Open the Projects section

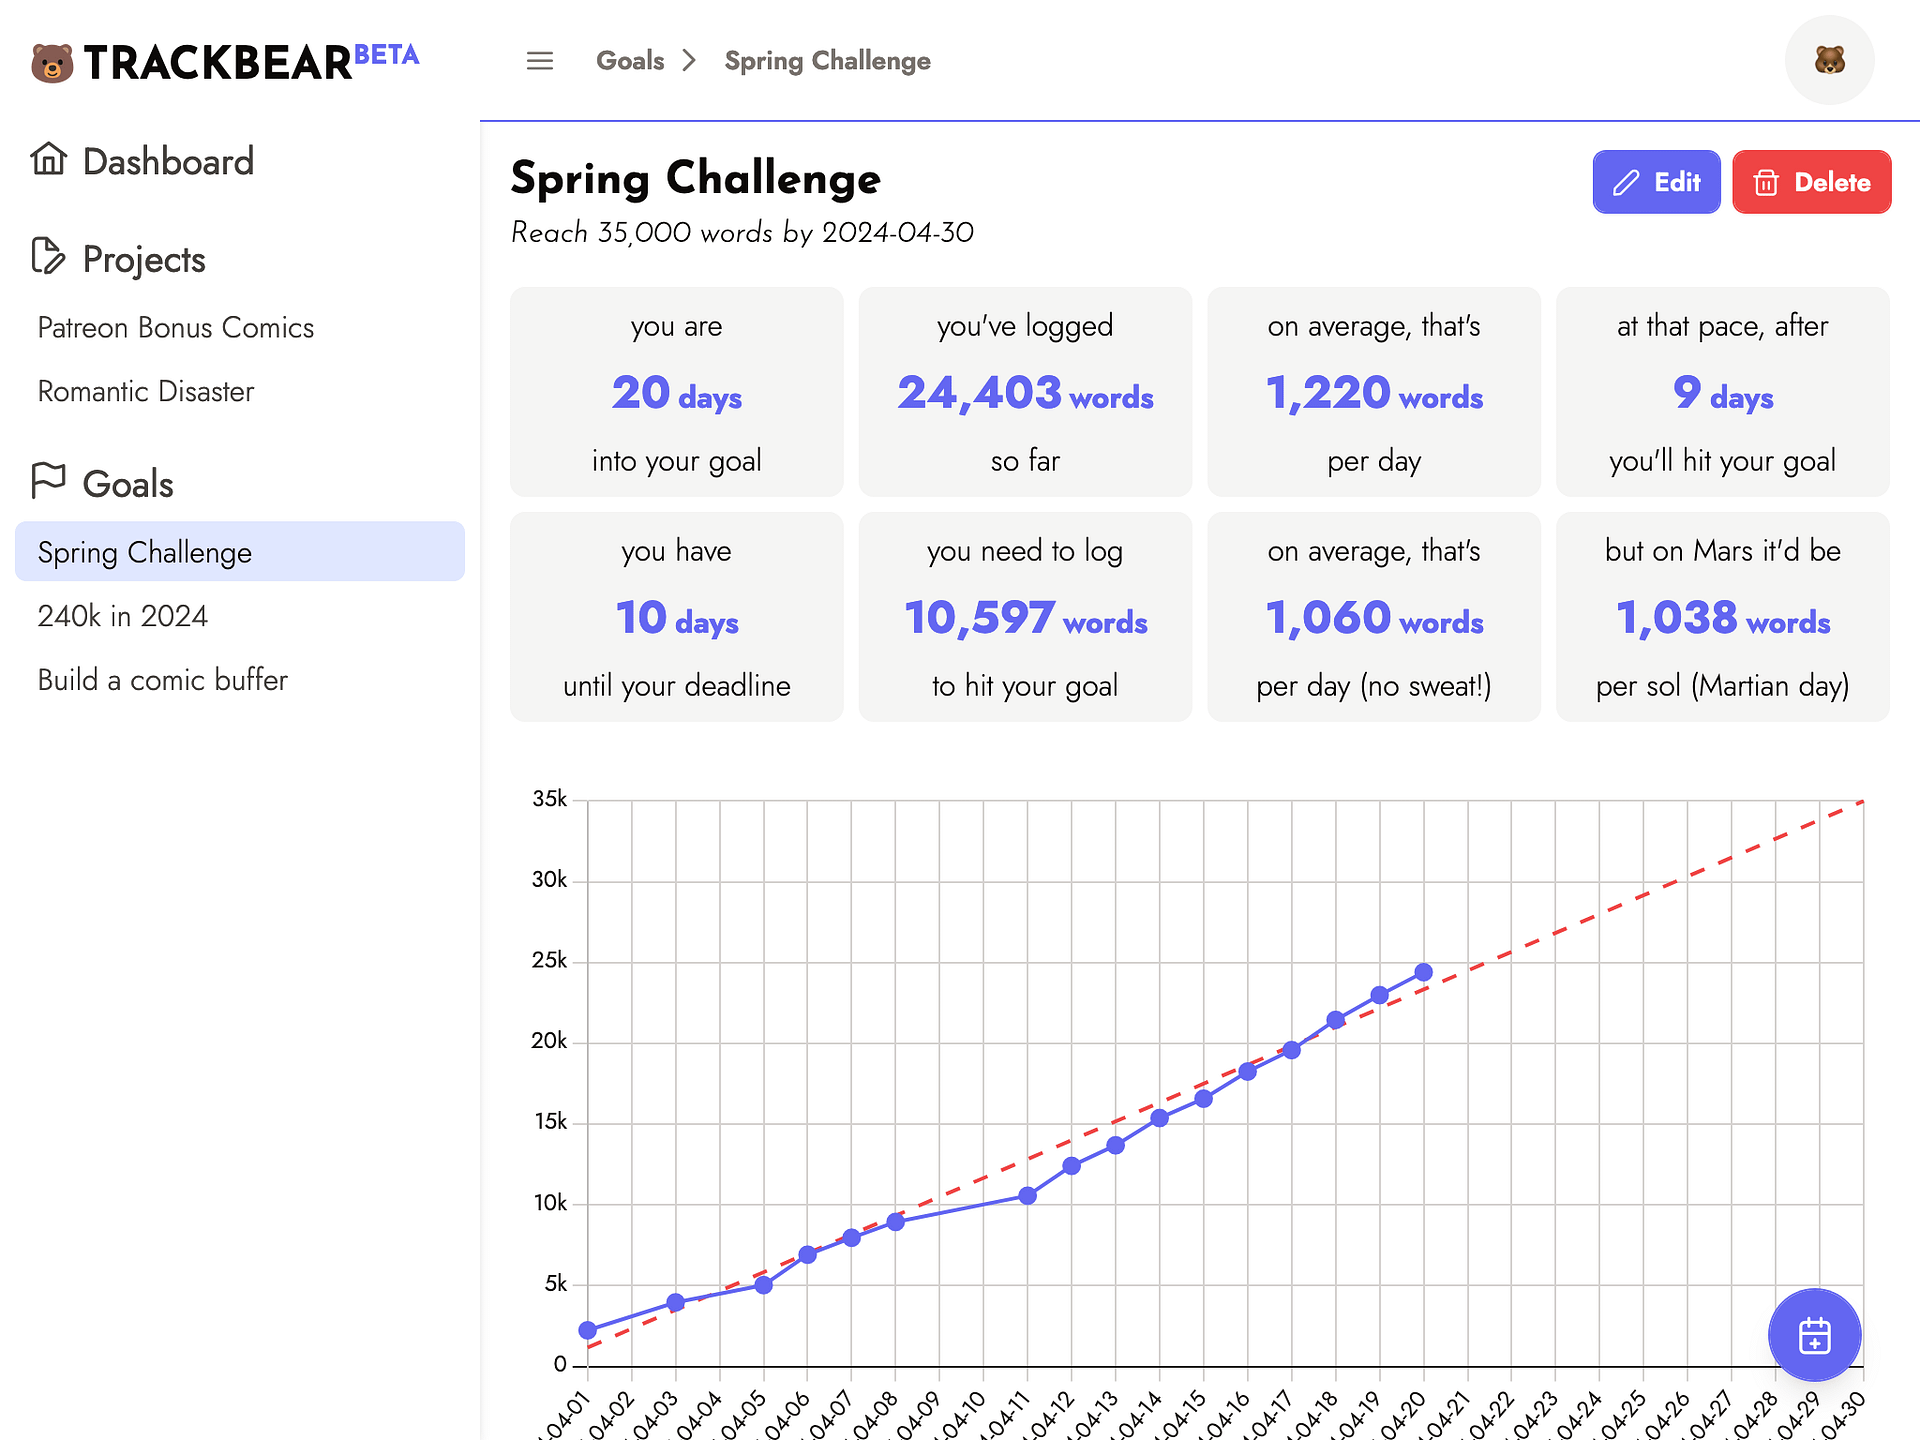point(144,260)
